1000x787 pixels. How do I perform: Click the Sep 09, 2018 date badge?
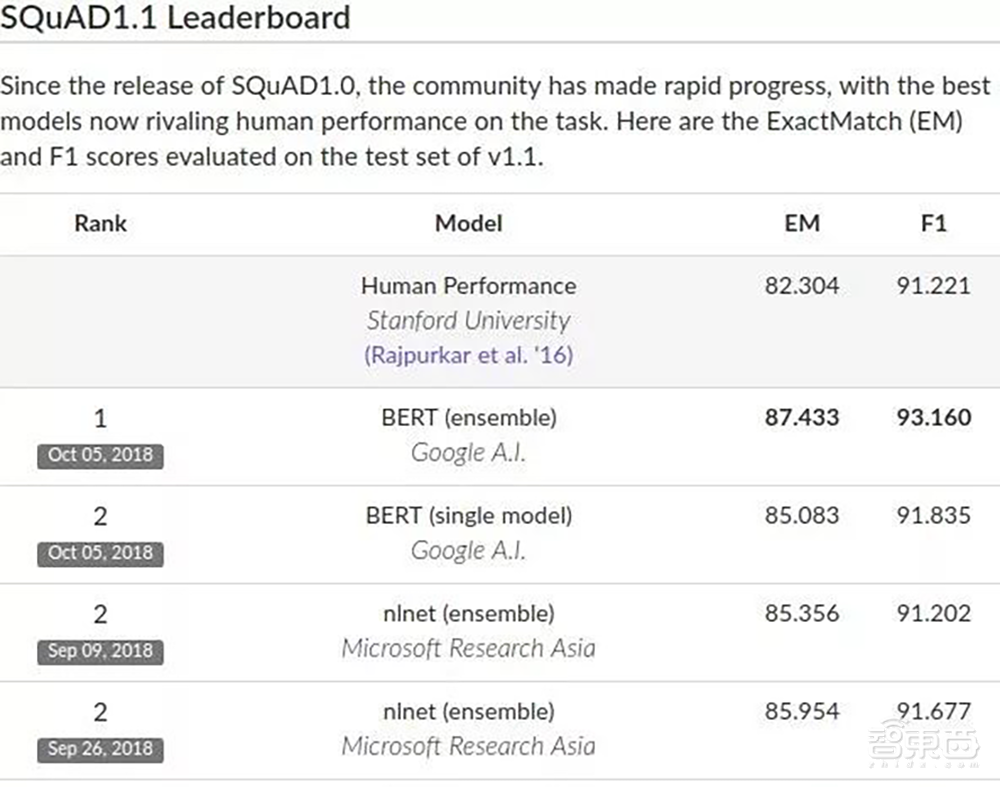click(100, 651)
